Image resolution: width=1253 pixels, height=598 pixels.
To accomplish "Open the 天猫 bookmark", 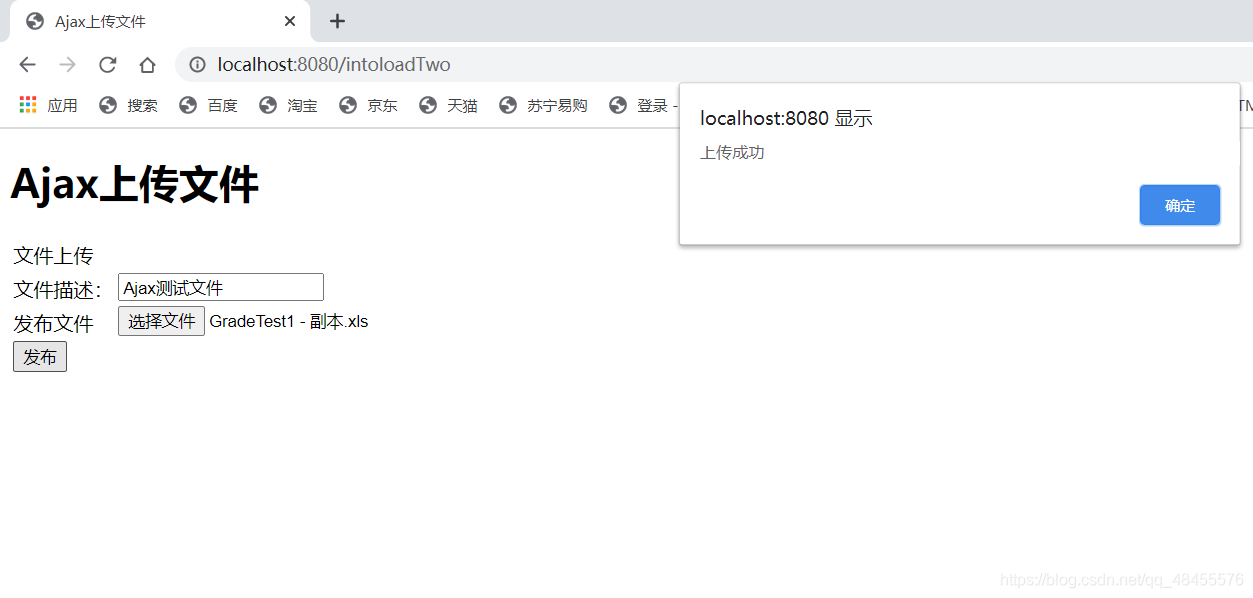I will [x=448, y=105].
